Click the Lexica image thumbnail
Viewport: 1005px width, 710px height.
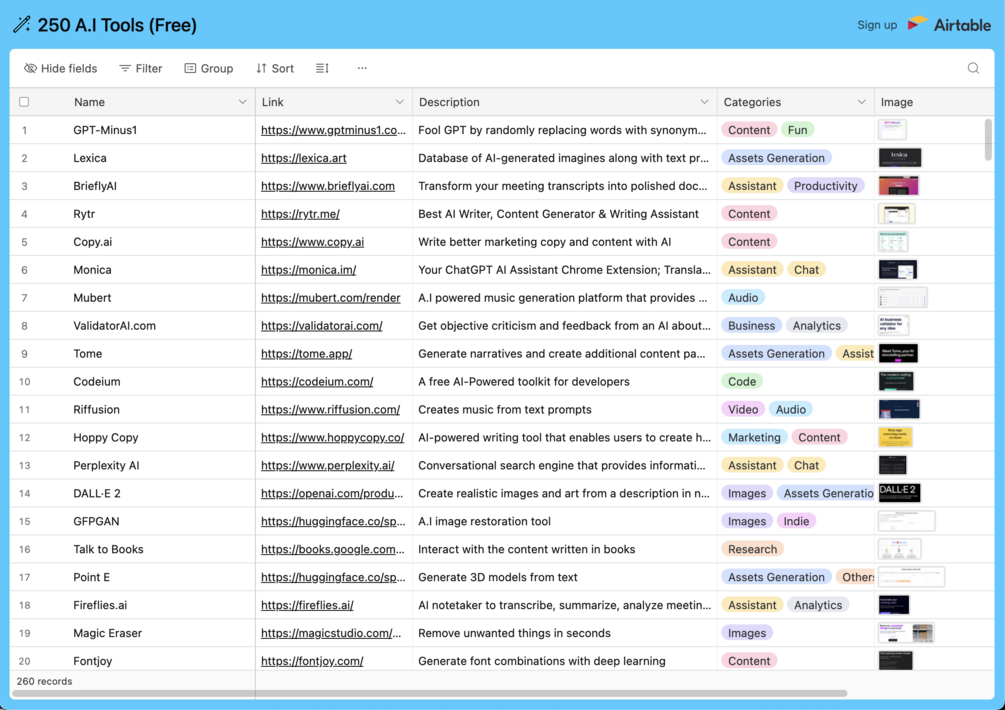[900, 158]
